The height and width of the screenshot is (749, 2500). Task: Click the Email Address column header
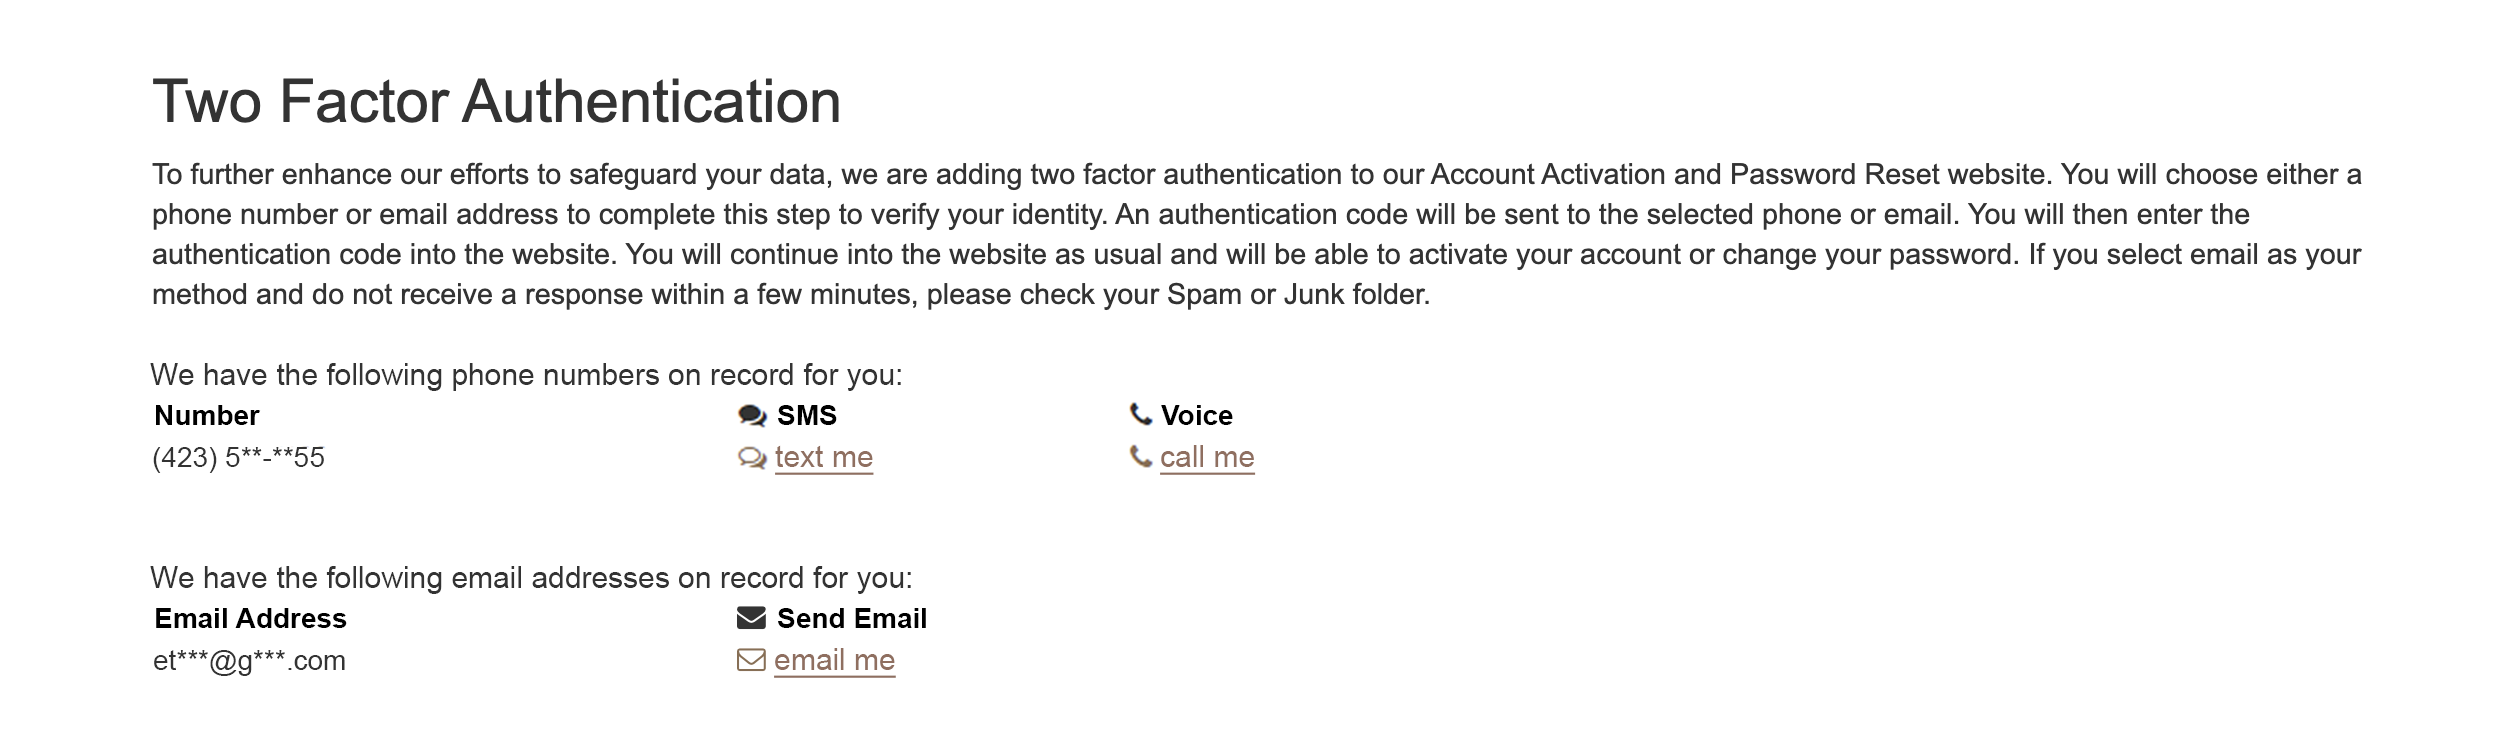tap(250, 618)
